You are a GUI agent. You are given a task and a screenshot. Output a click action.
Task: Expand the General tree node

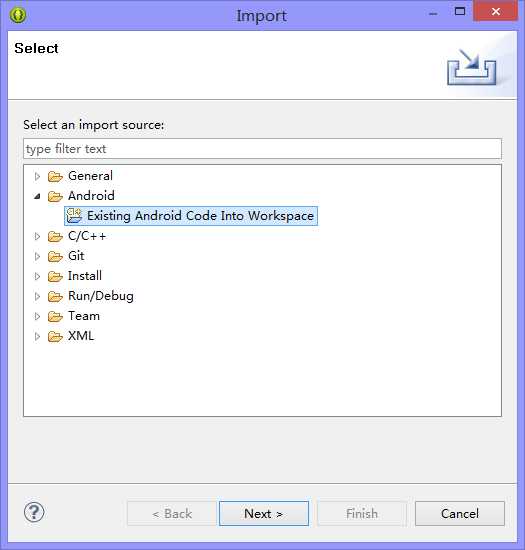click(x=37, y=176)
